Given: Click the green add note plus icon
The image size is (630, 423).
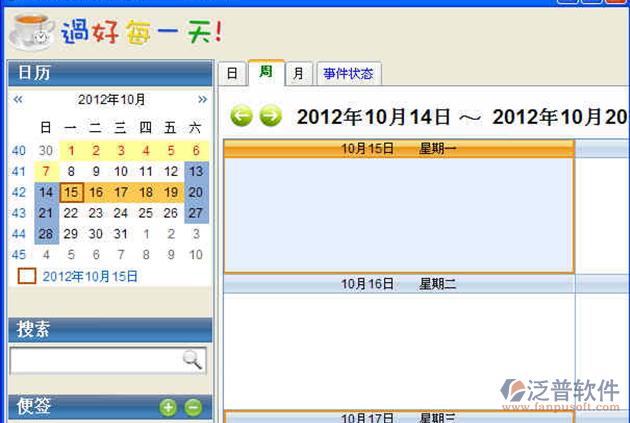Looking at the screenshot, I should [168, 407].
